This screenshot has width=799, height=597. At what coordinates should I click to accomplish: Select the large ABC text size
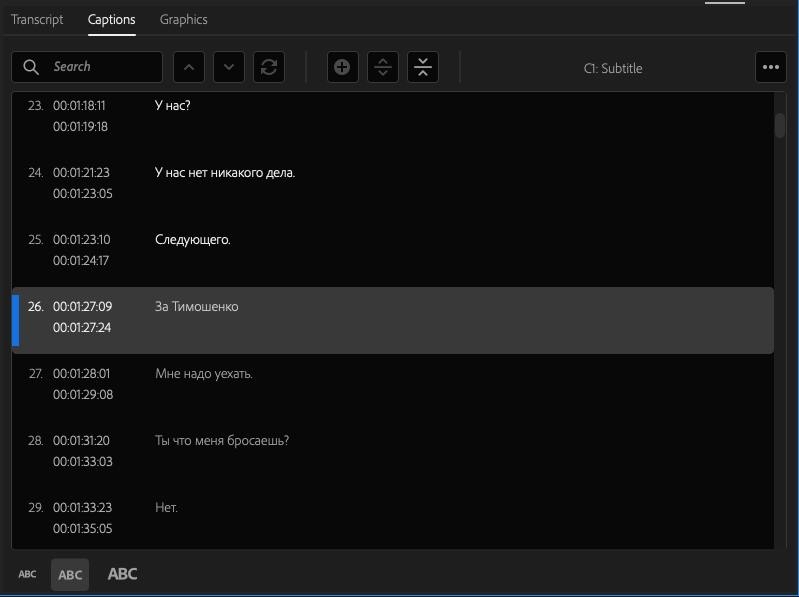(x=122, y=574)
